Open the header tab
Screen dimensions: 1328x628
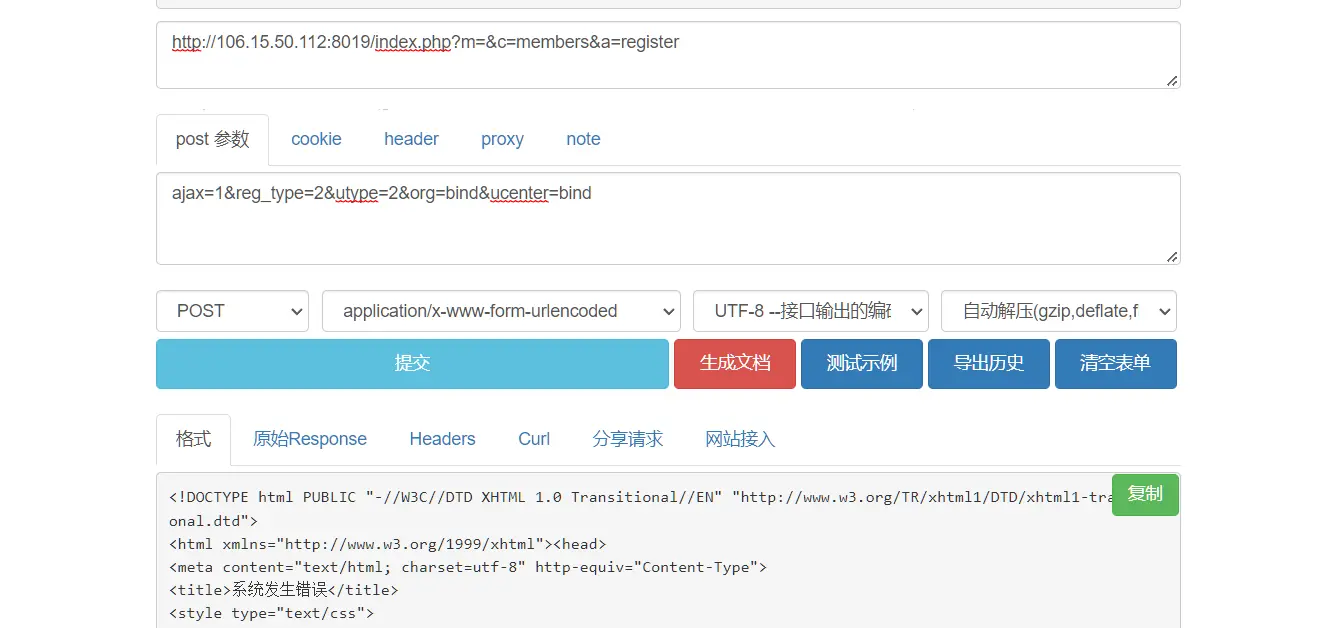point(411,139)
